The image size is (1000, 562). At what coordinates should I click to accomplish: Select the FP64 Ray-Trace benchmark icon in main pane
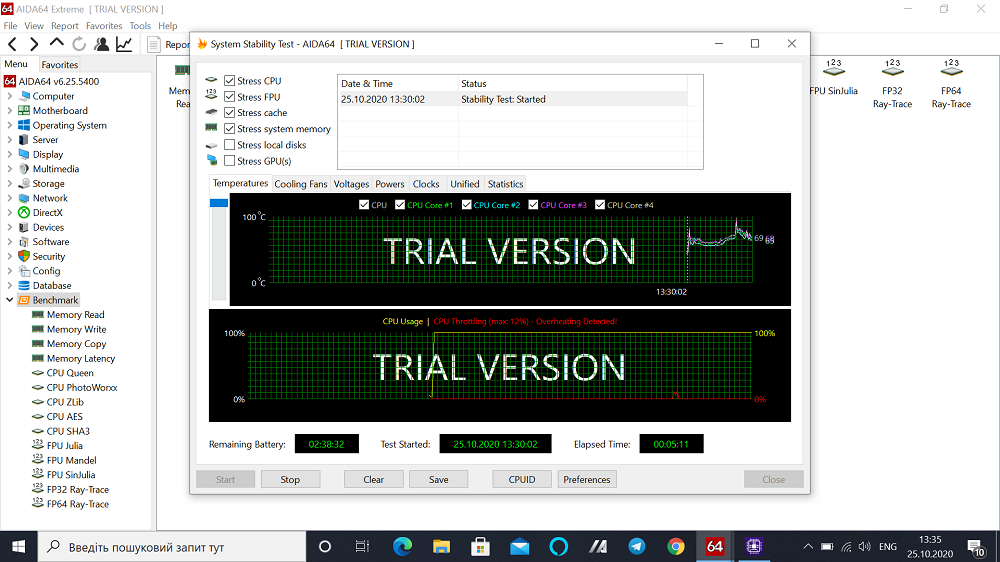pyautogui.click(x=951, y=84)
